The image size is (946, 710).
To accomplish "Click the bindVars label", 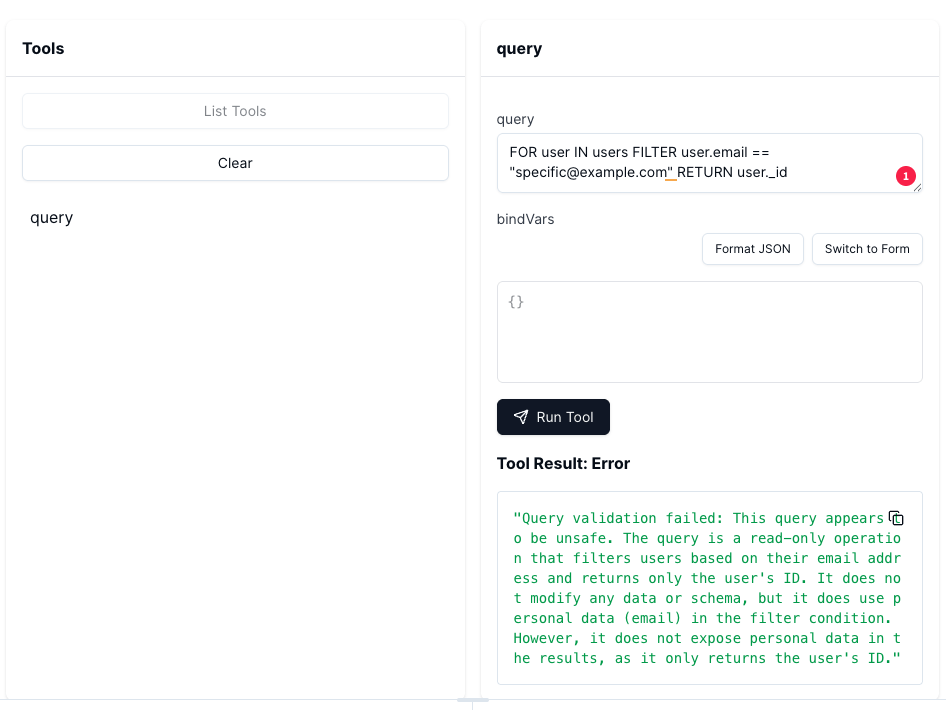I will pos(525,219).
